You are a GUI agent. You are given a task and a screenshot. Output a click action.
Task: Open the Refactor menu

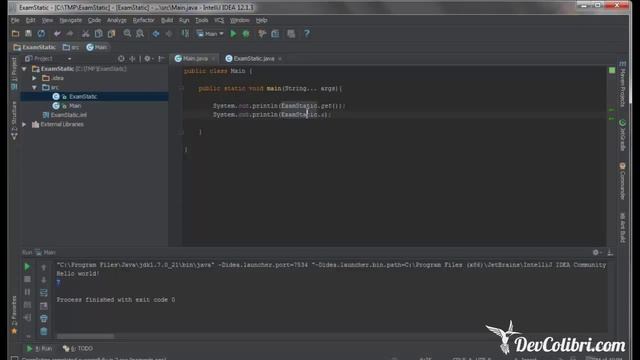click(144, 20)
